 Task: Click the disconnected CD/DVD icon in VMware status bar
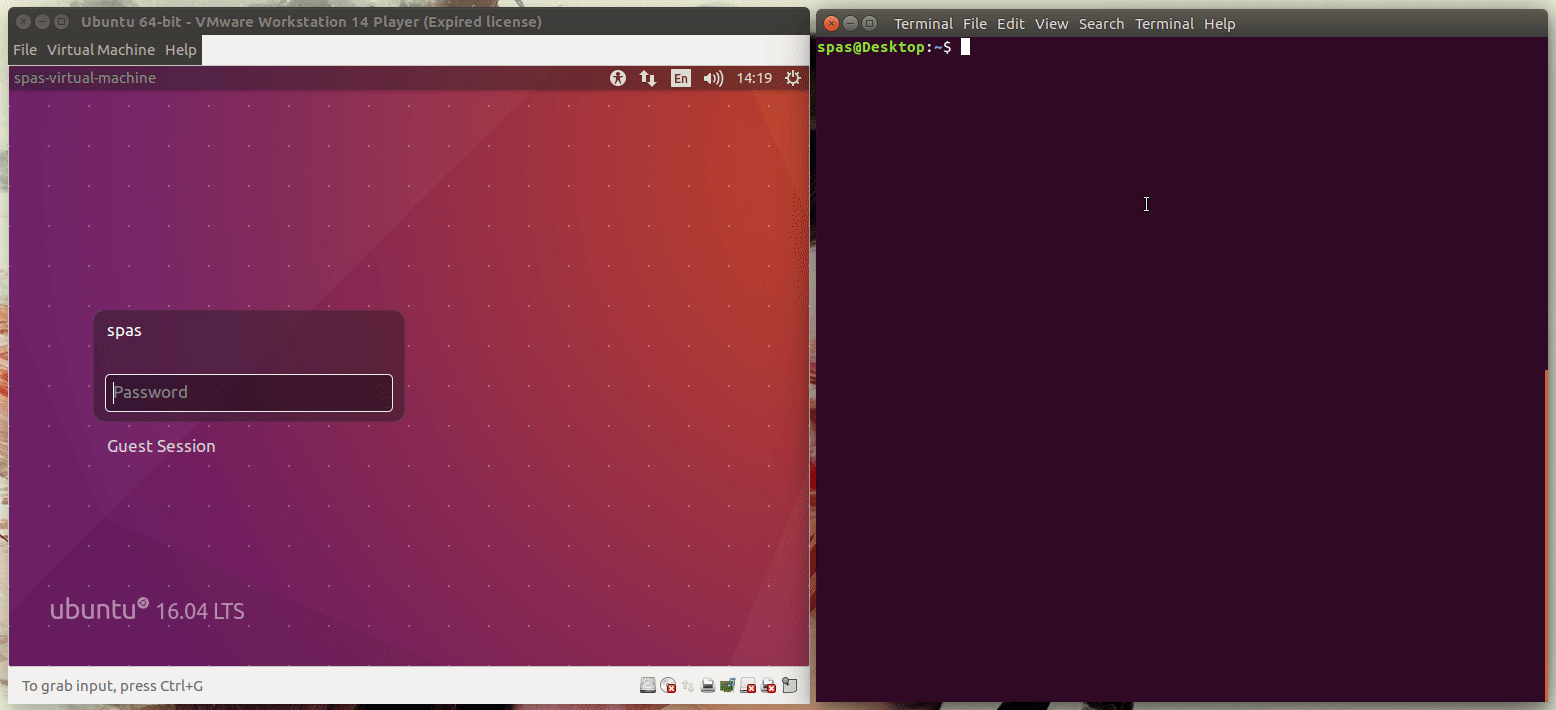668,685
